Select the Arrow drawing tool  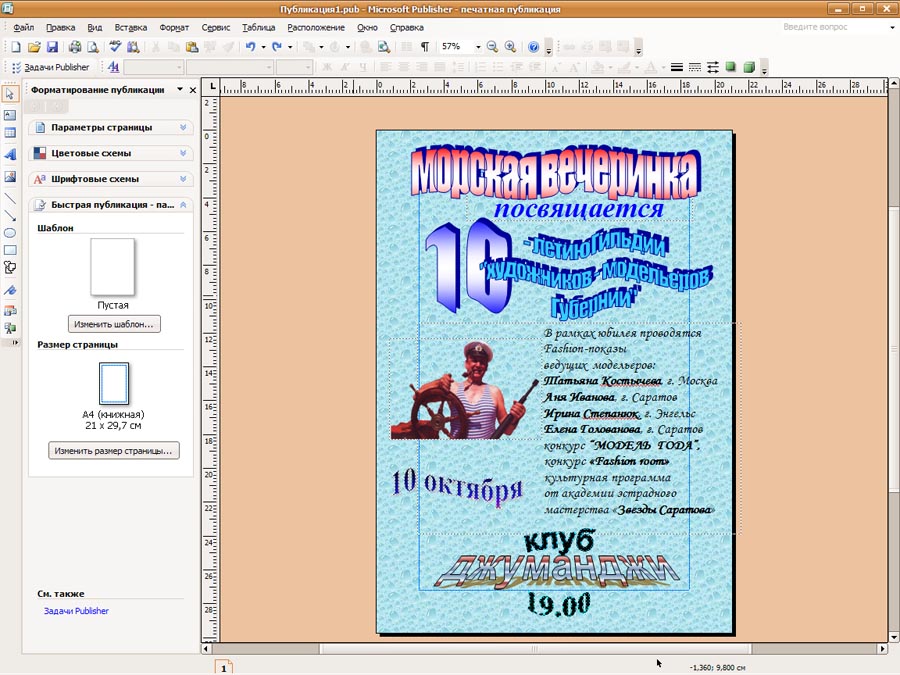click(10, 216)
